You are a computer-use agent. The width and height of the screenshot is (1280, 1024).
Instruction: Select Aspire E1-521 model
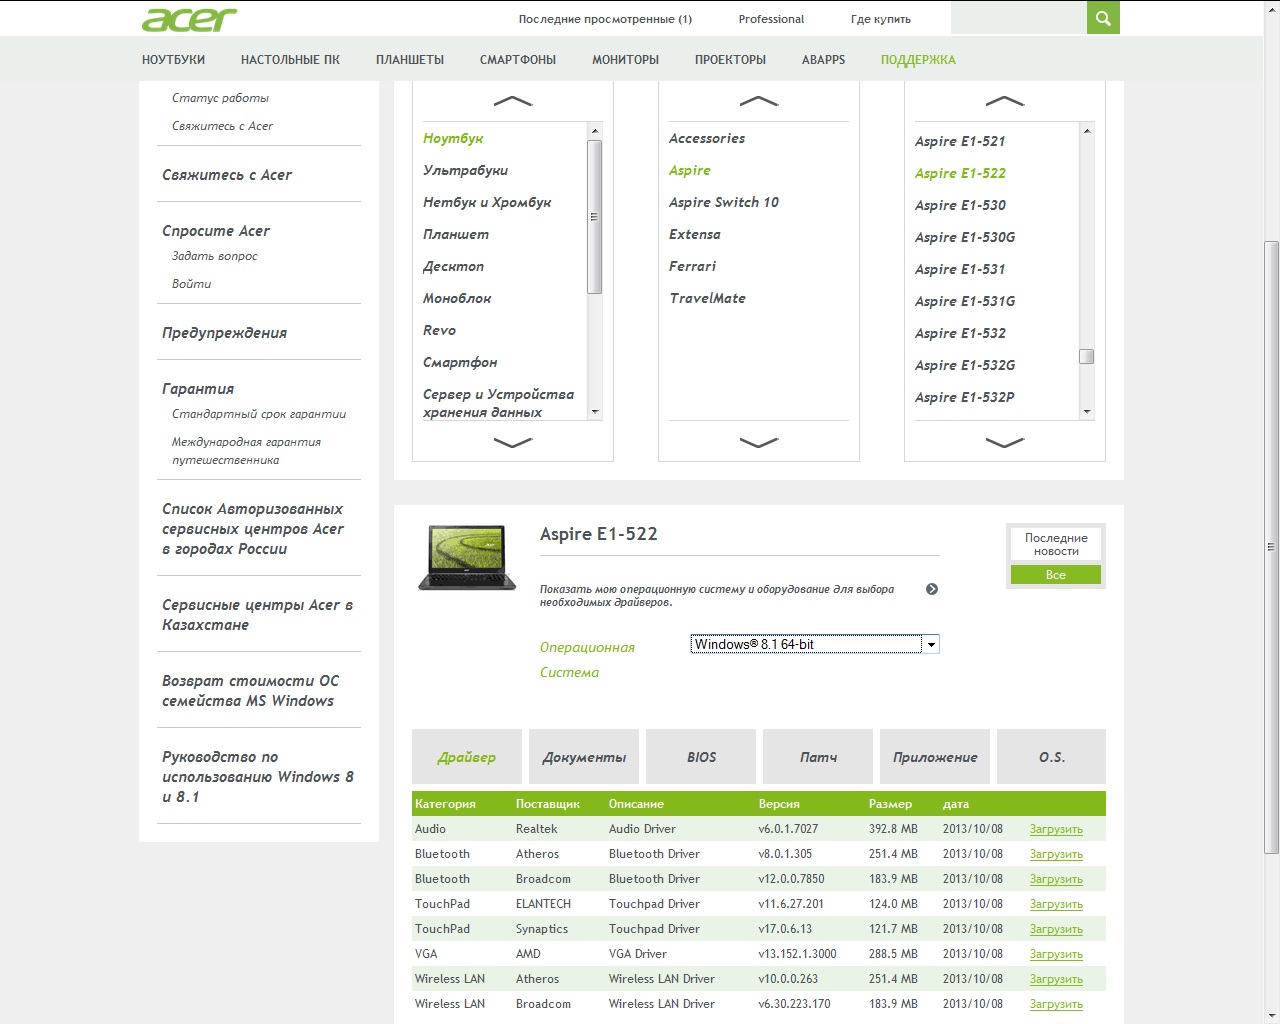(960, 141)
